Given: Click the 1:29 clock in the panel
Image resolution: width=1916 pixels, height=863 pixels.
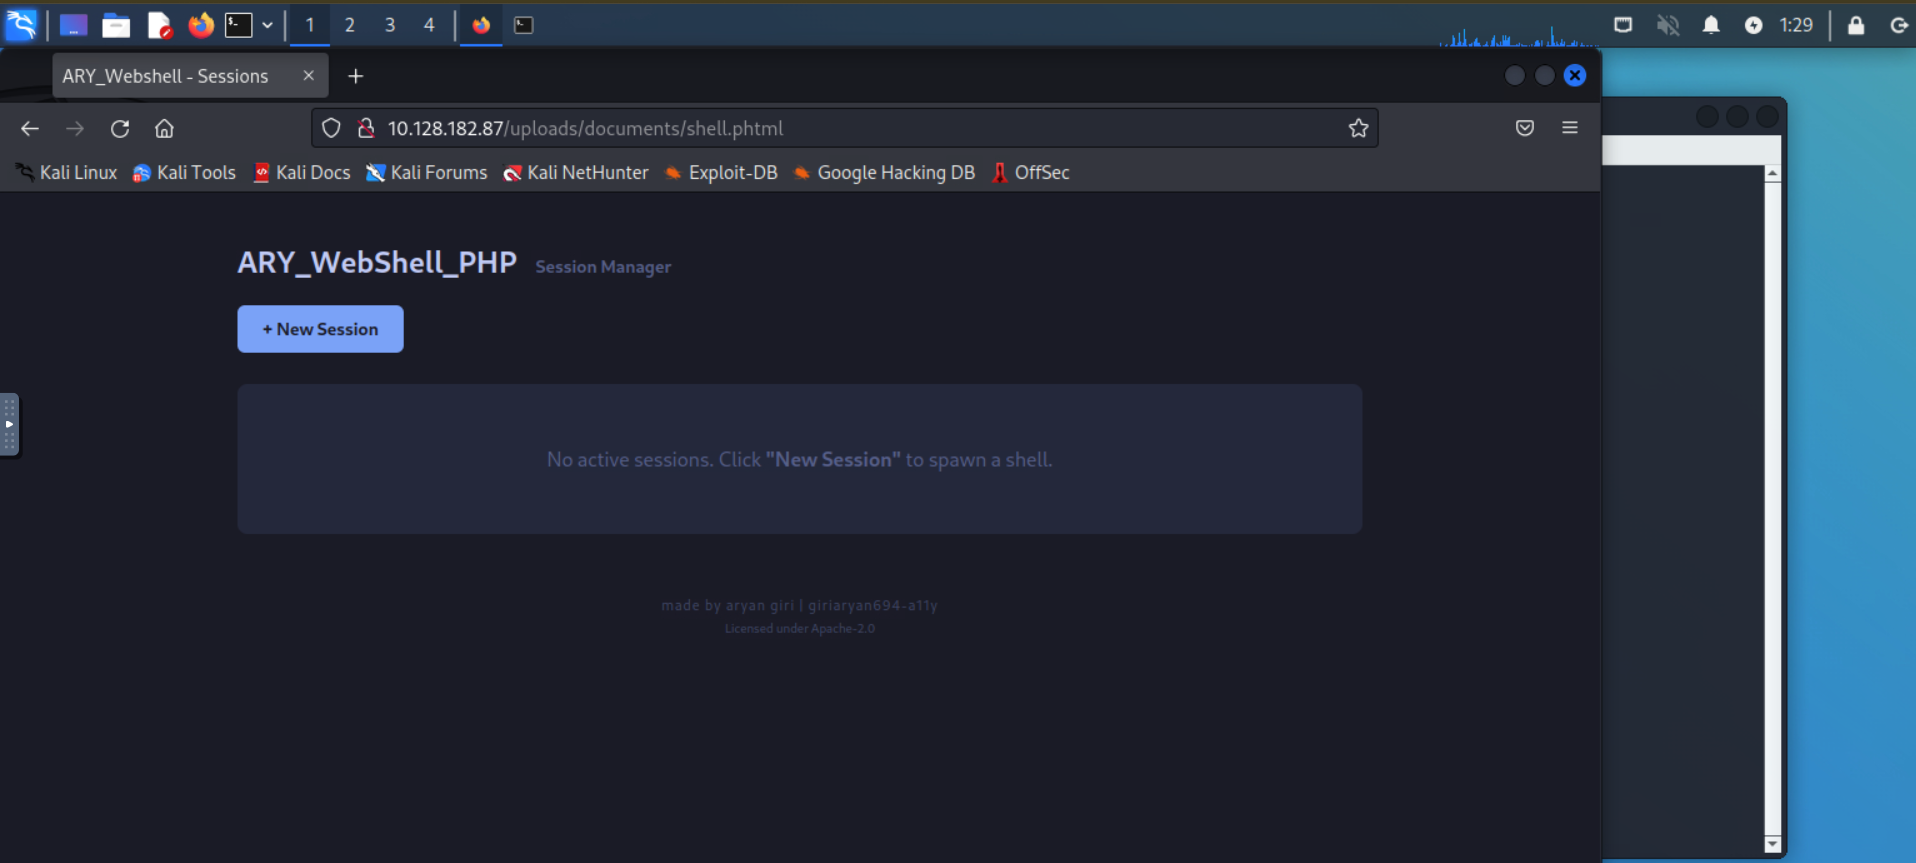Looking at the screenshot, I should 1796,25.
